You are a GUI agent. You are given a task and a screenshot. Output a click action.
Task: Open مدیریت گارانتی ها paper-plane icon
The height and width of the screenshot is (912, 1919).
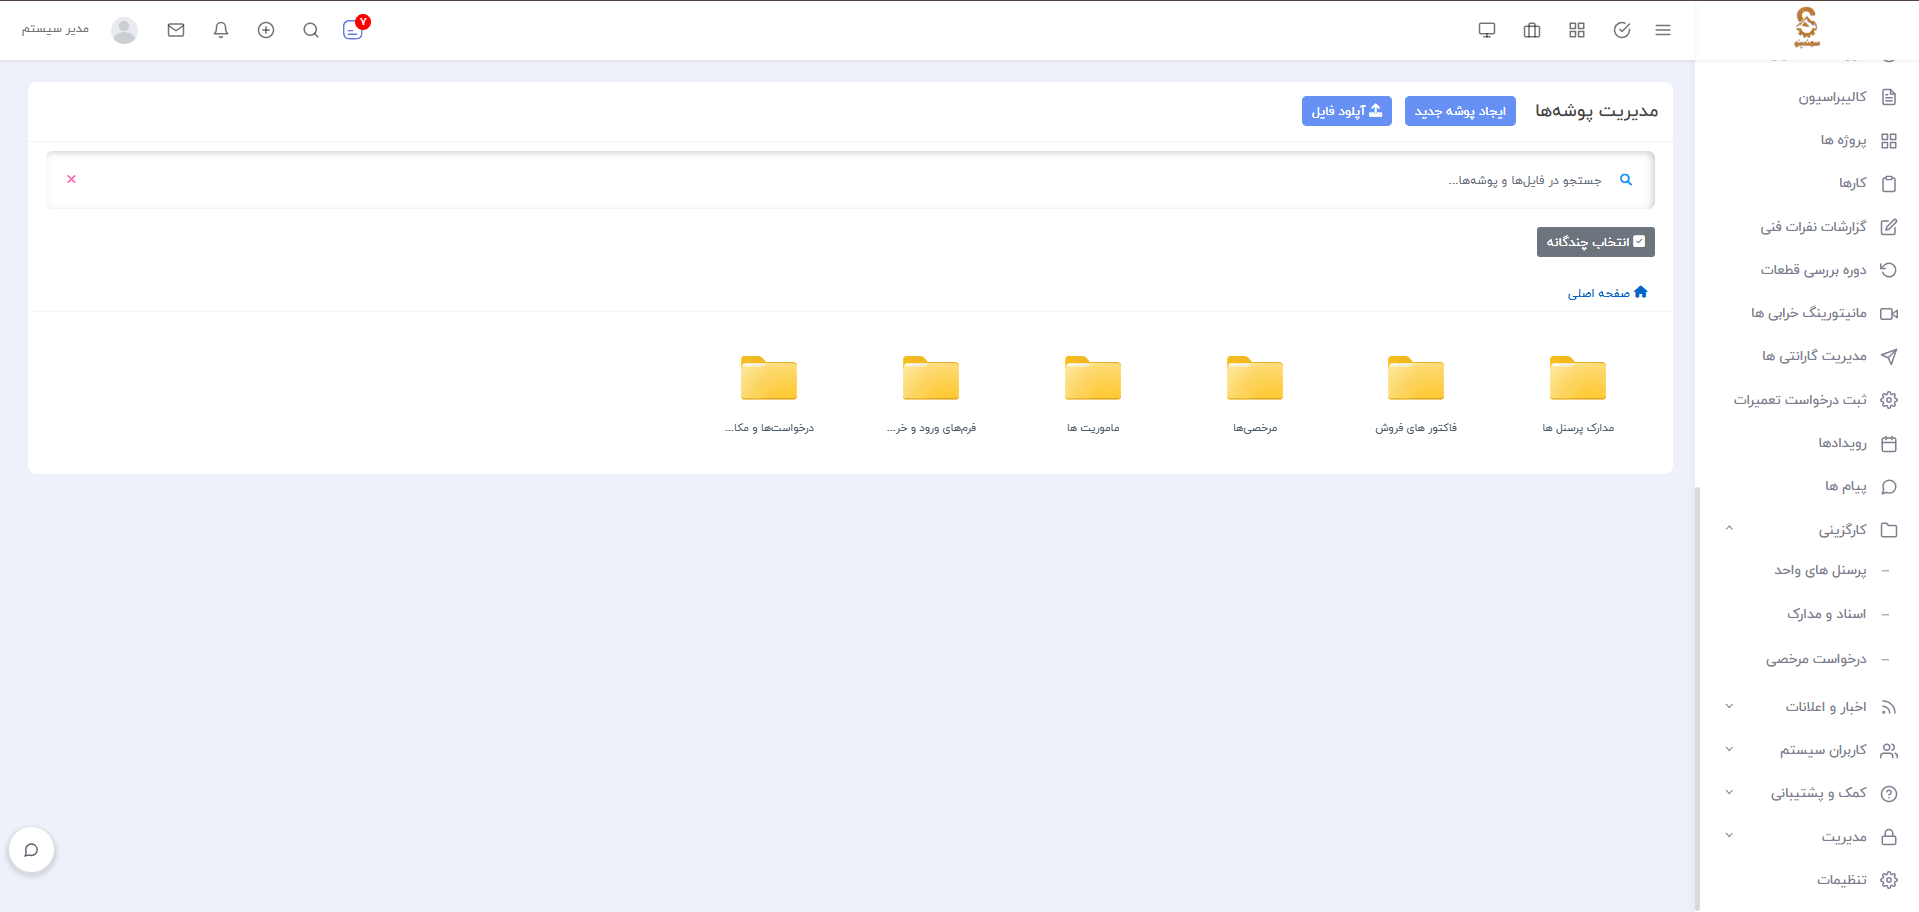1888,357
